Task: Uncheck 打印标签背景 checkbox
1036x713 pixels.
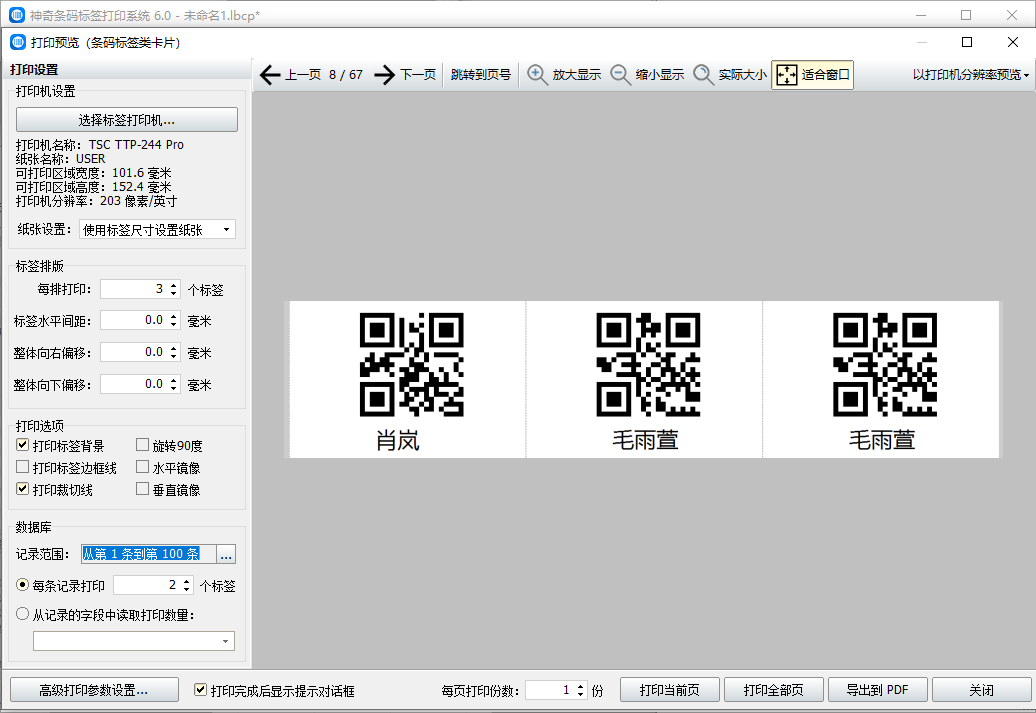Action: point(22,445)
